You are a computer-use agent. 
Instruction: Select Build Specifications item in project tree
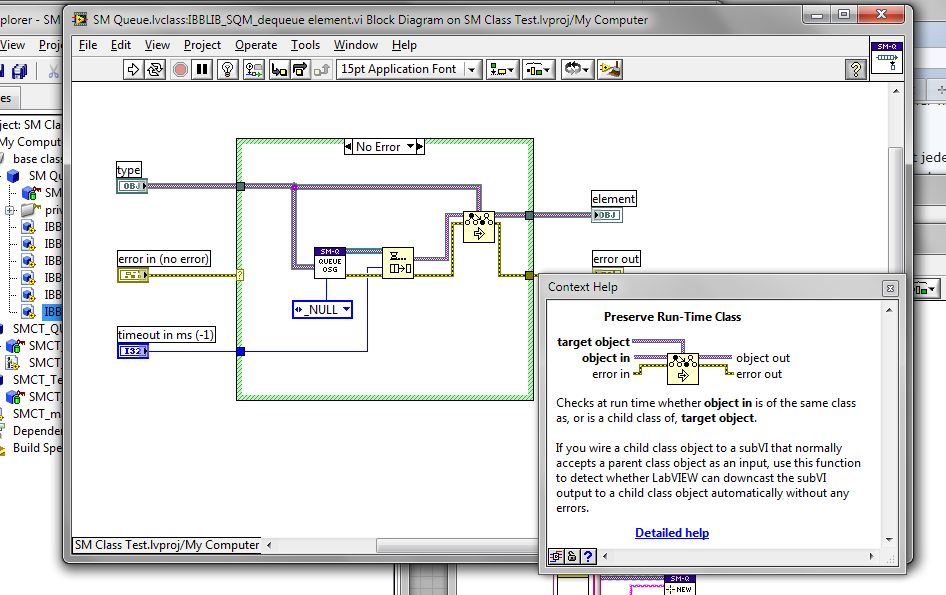[37, 448]
